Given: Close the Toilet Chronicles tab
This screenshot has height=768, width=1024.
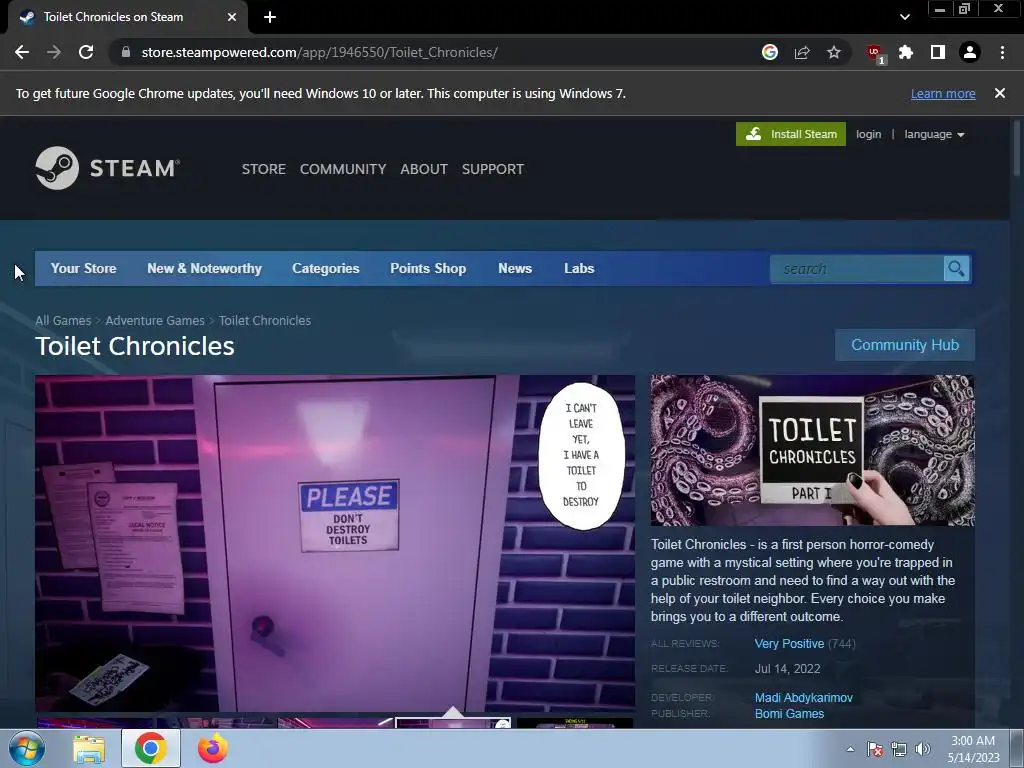Looking at the screenshot, I should tap(232, 17).
